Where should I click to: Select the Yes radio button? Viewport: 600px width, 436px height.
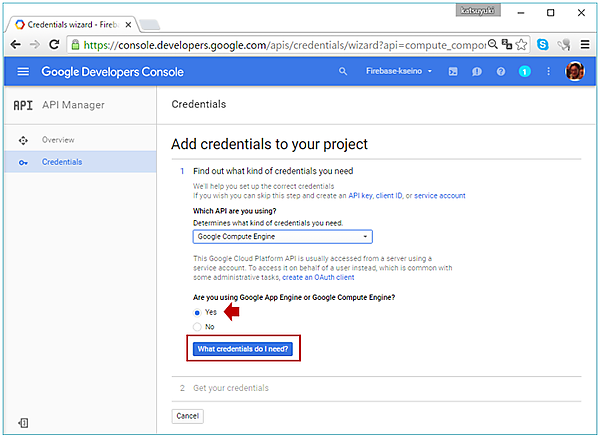(197, 313)
